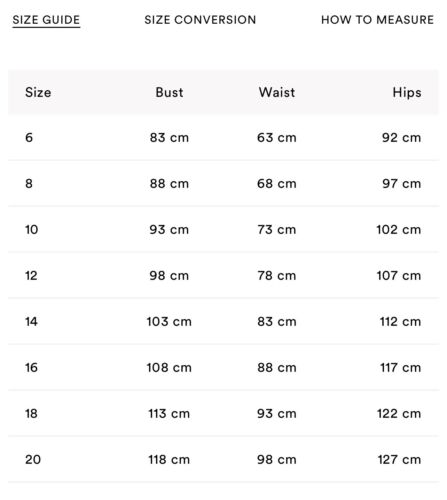Open the Size Guide tab
The width and height of the screenshot is (447, 500).
46,20
